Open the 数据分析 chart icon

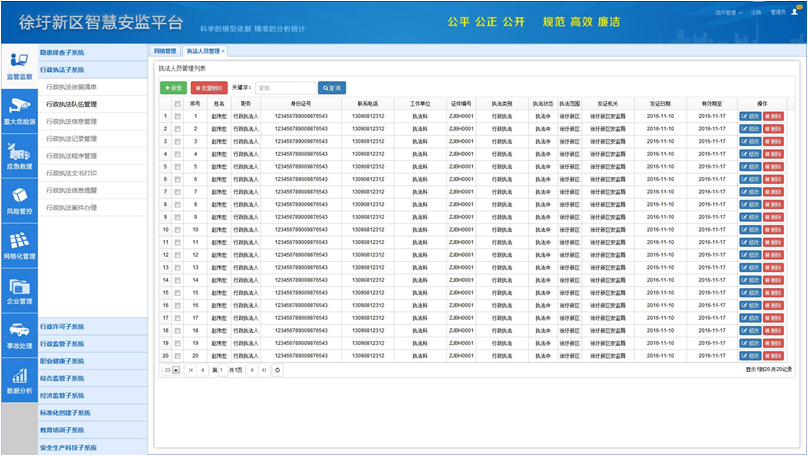[19, 379]
